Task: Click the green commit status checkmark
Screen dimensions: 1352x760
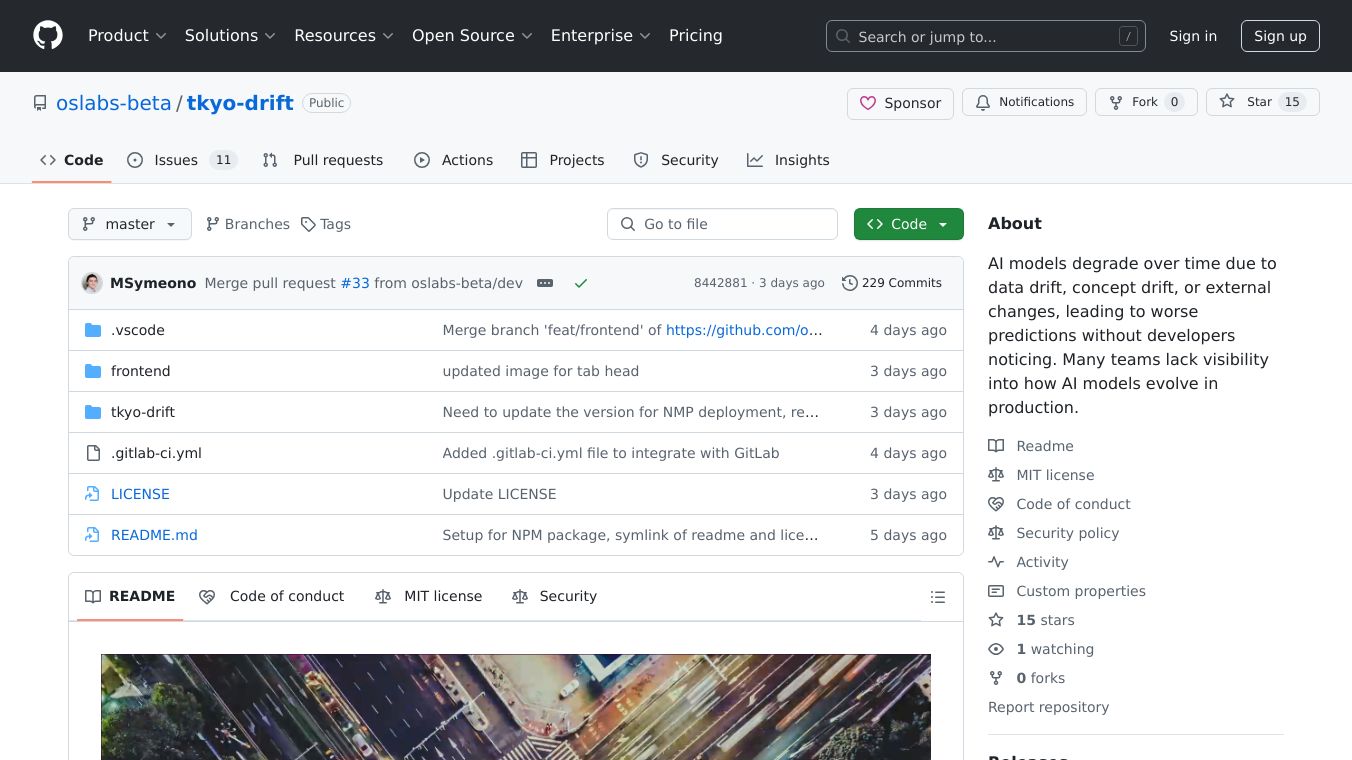Action: coord(581,283)
